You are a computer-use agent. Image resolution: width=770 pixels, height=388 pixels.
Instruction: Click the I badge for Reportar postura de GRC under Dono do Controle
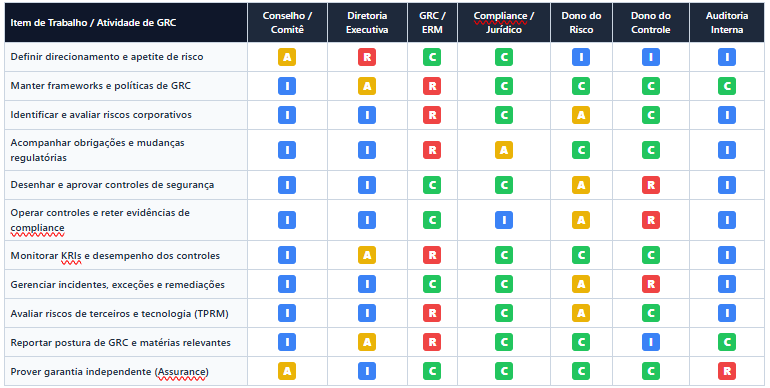tap(651, 342)
